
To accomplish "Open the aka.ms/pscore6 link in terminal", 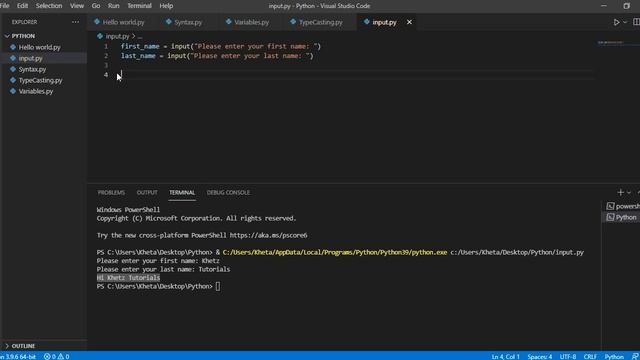I will [268, 236].
